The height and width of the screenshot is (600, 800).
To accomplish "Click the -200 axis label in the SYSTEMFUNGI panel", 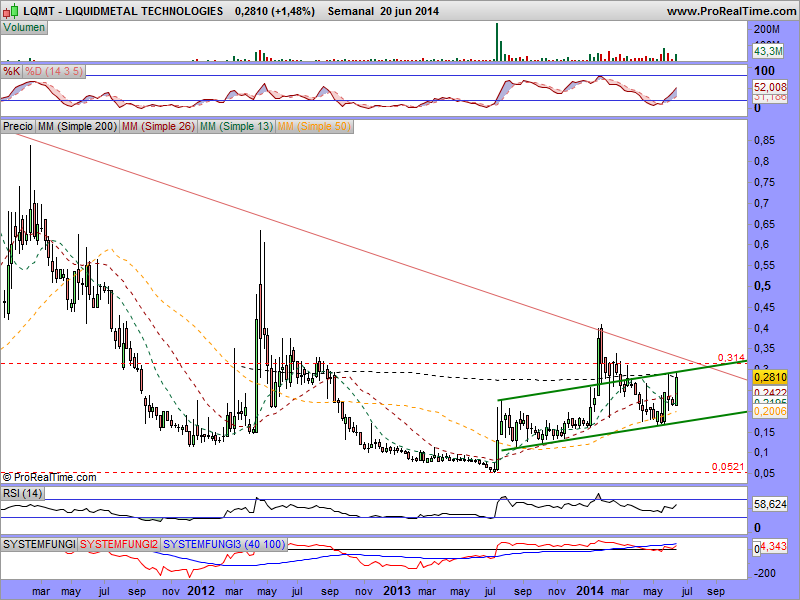I will [764, 573].
